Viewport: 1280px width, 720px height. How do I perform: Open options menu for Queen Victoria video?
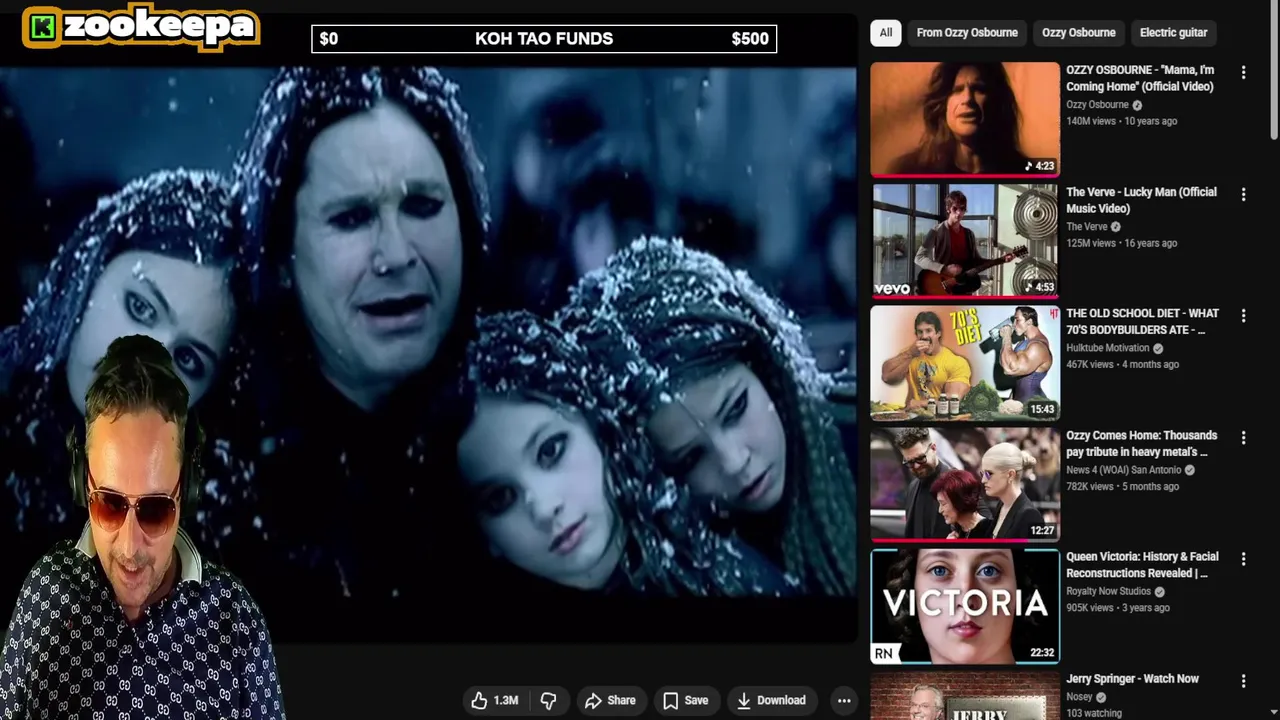[x=1243, y=559]
